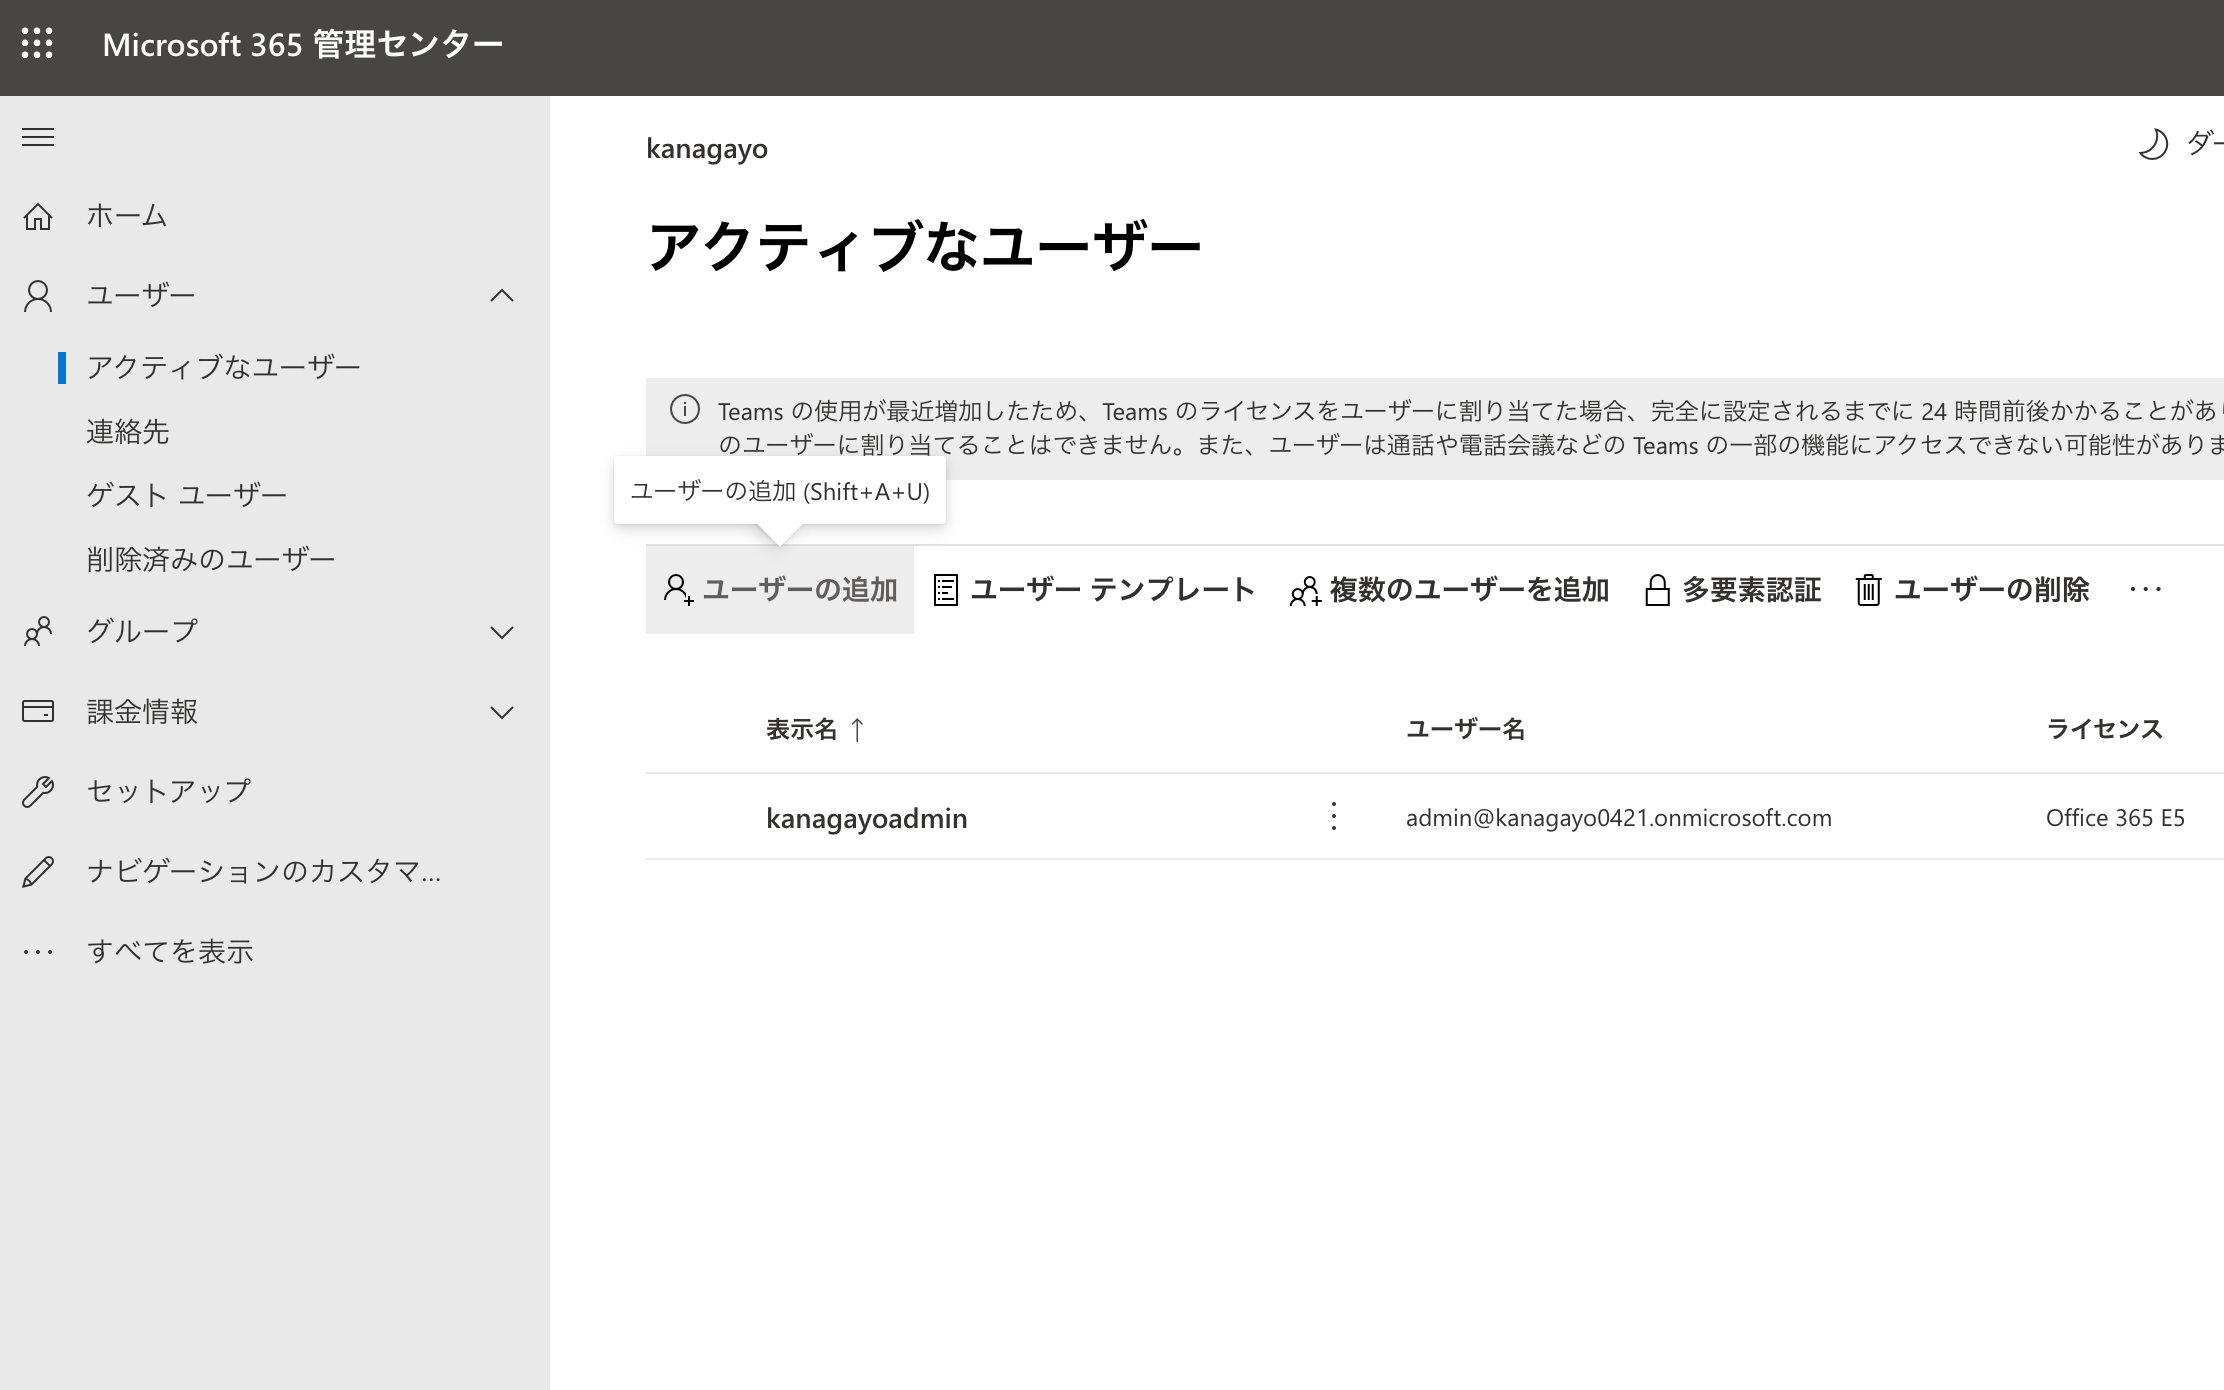Click ライセンス column header
Viewport: 2224px width, 1390px height.
(x=2105, y=729)
